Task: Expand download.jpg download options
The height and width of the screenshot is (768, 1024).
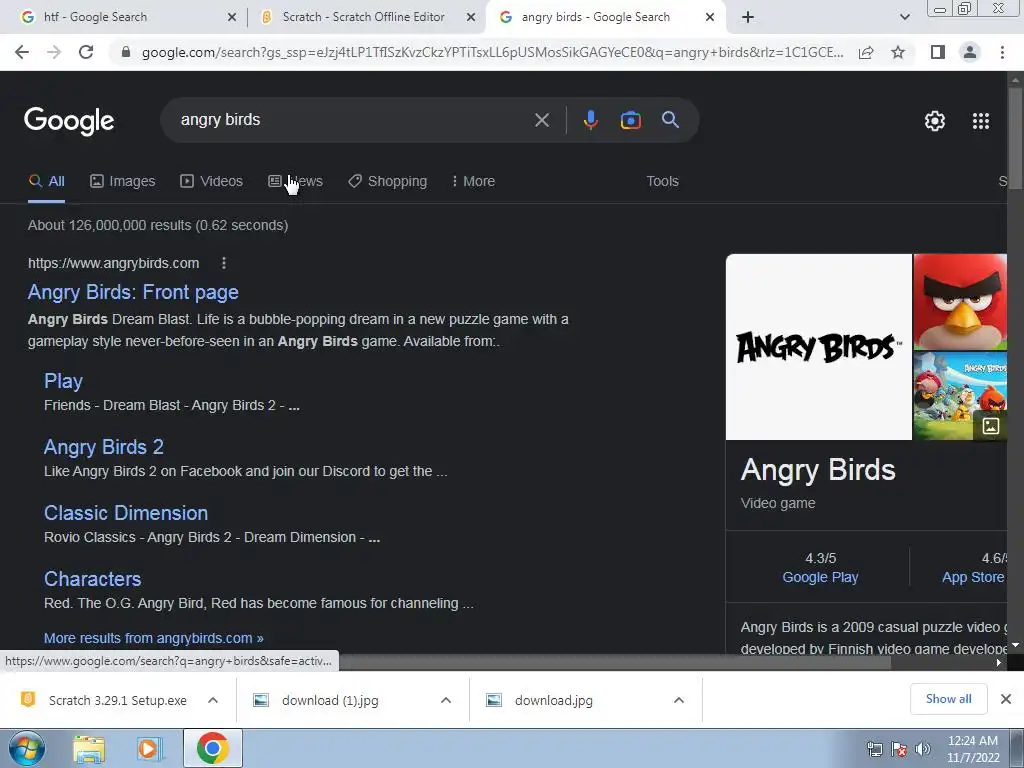Action: [x=679, y=700]
